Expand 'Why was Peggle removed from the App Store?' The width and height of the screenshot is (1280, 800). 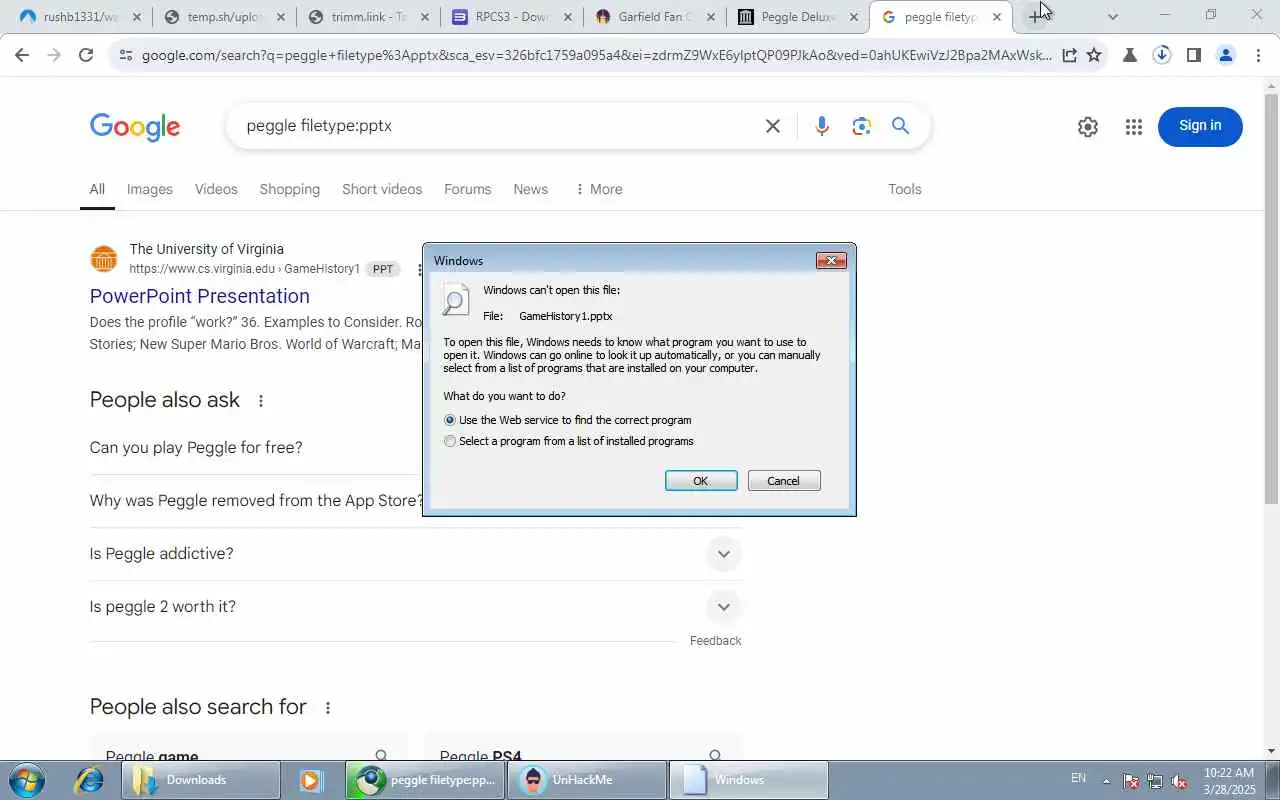[256, 500]
